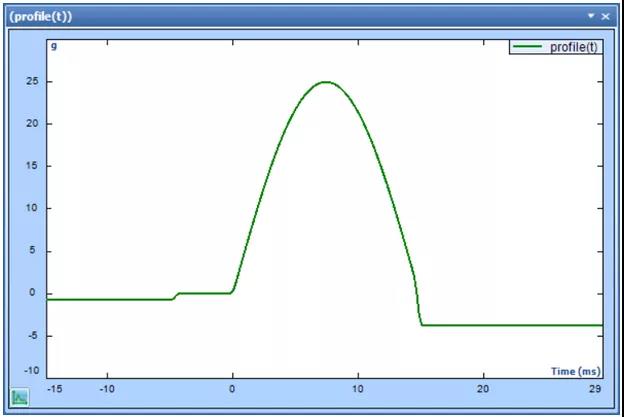624x417 pixels.
Task: Select the 0 tick on the X-axis
Action: [233, 389]
